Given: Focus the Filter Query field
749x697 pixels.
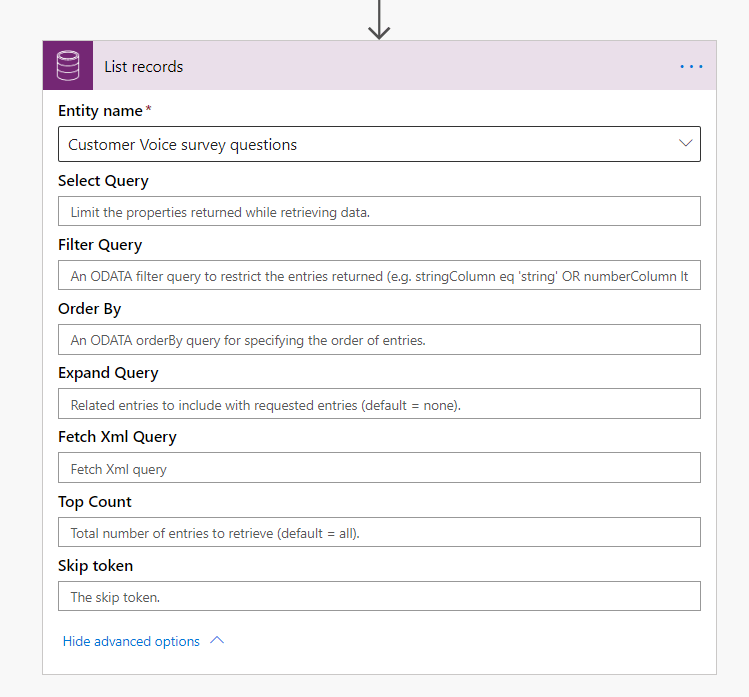Looking at the screenshot, I should click(x=379, y=275).
